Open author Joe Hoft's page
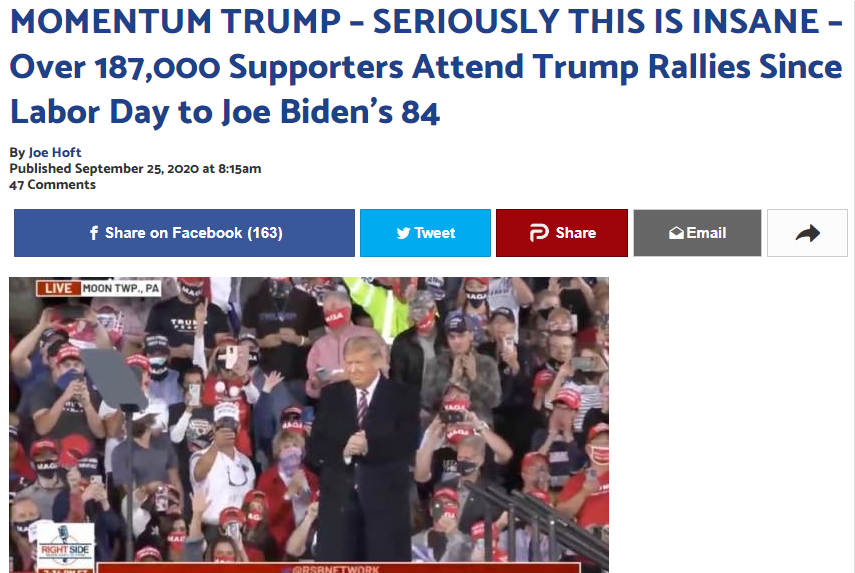Viewport: 855px width, 573px height. coord(55,152)
